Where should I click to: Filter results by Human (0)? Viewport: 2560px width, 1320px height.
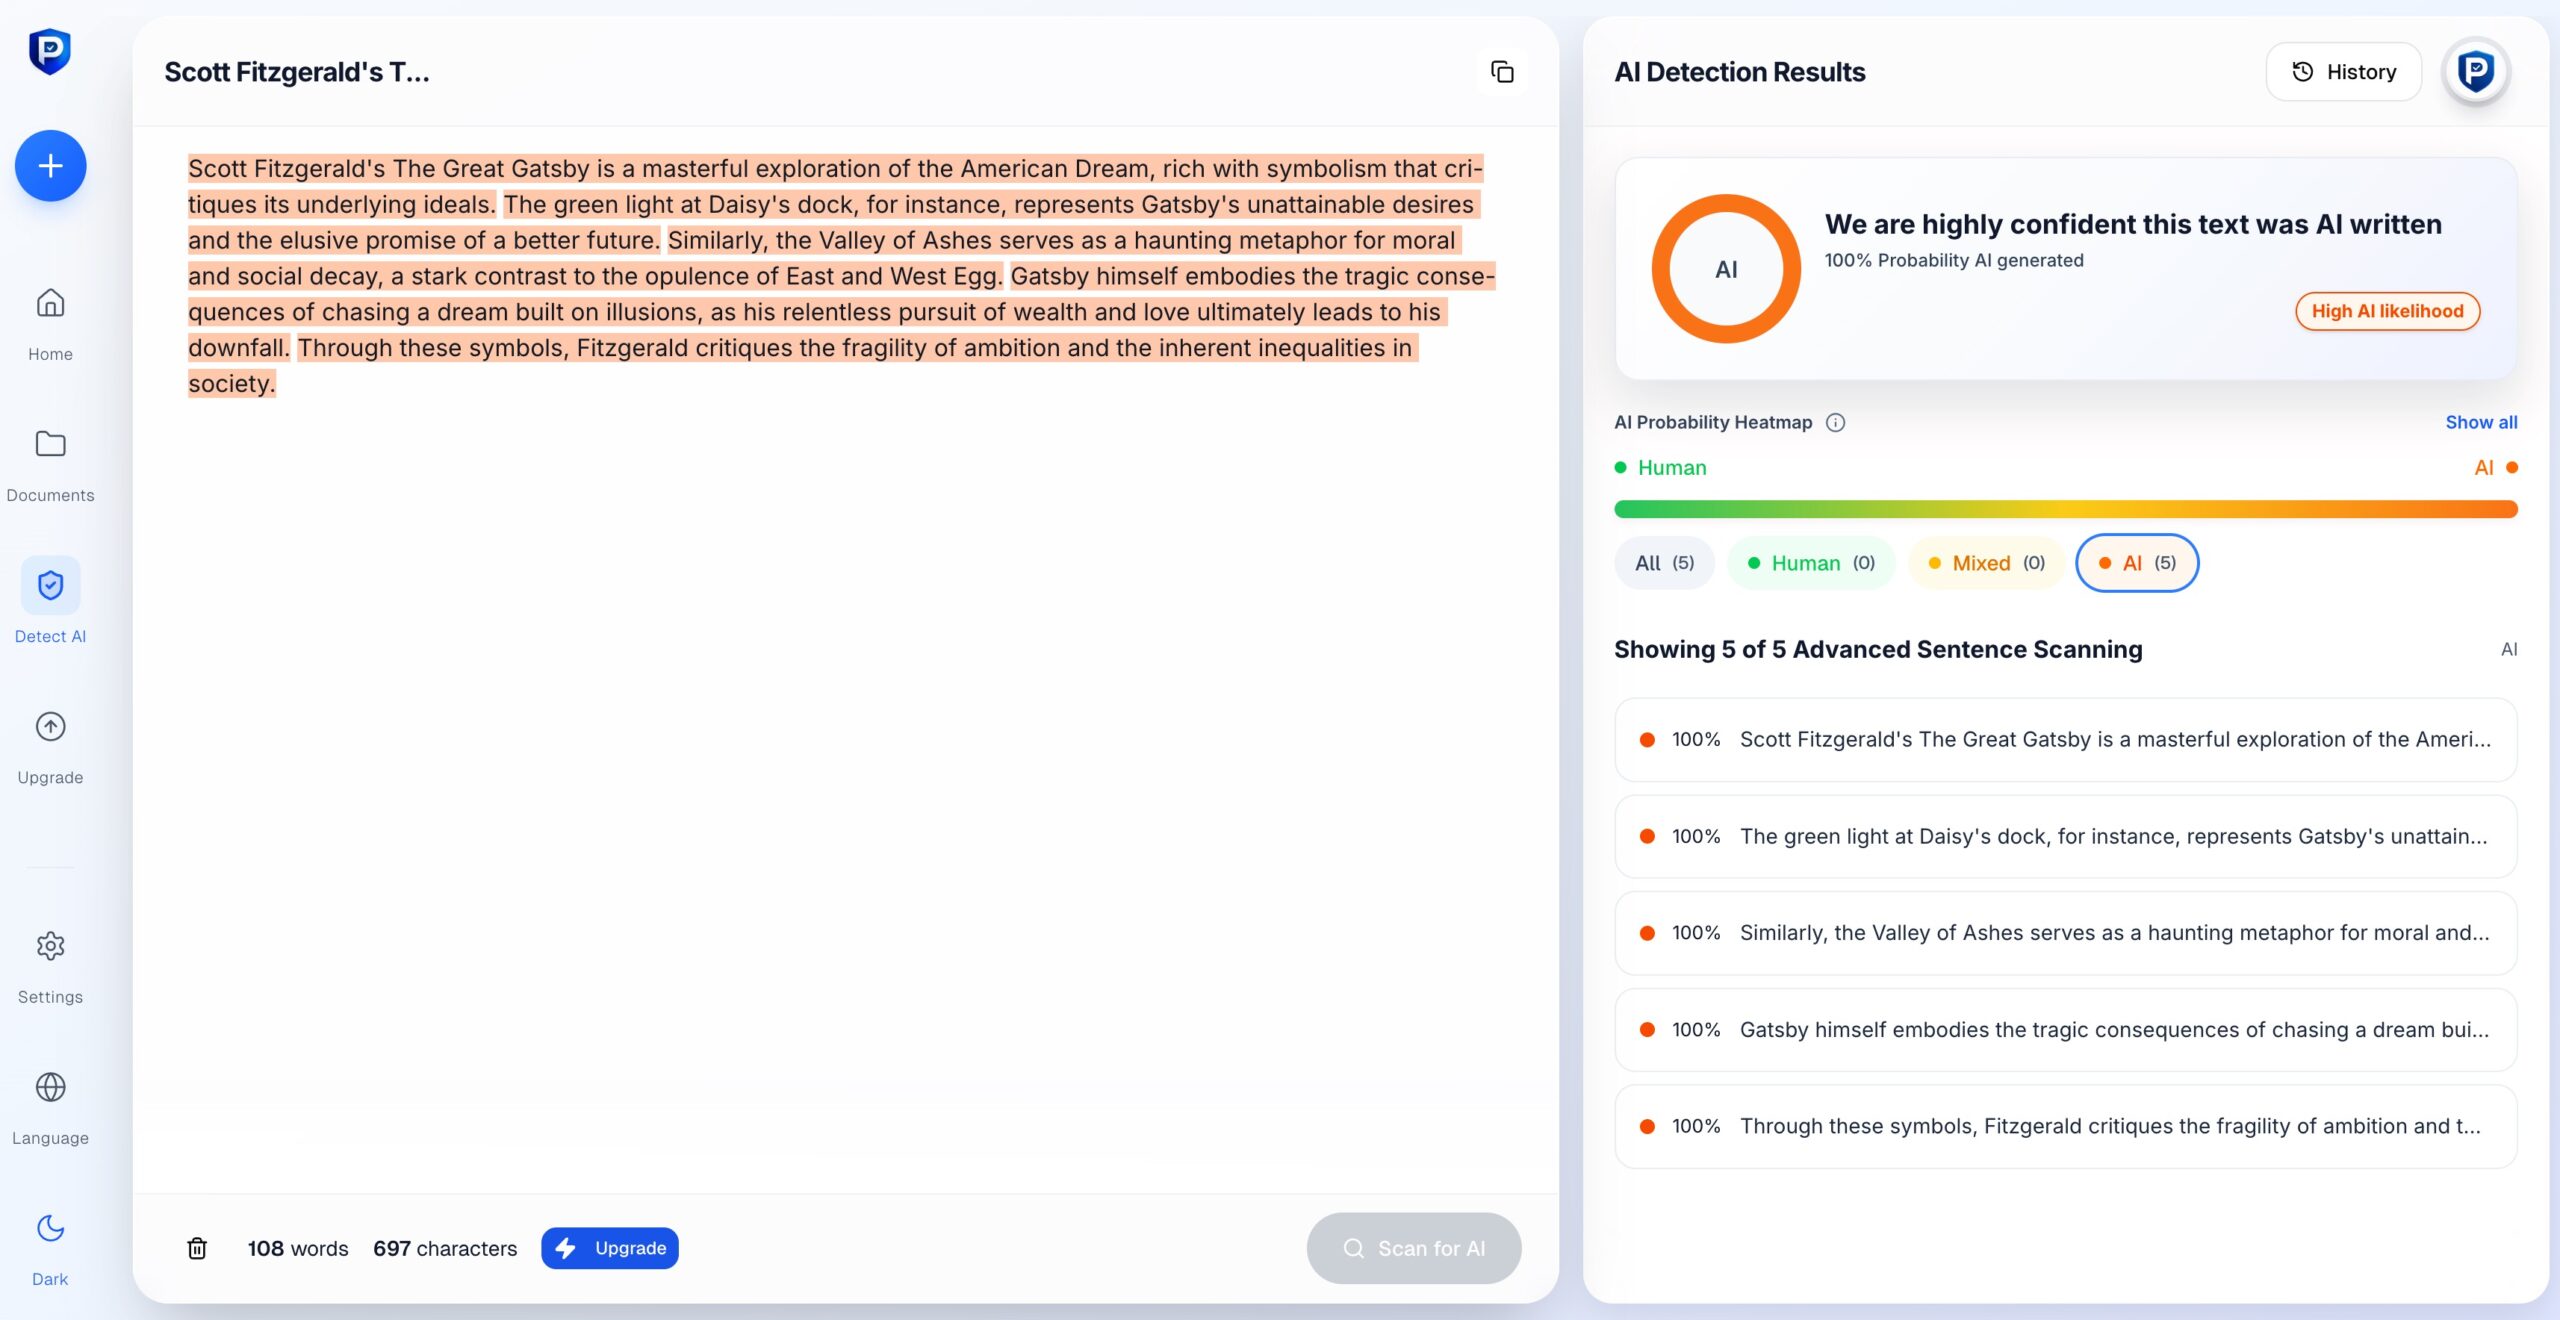pos(1811,563)
